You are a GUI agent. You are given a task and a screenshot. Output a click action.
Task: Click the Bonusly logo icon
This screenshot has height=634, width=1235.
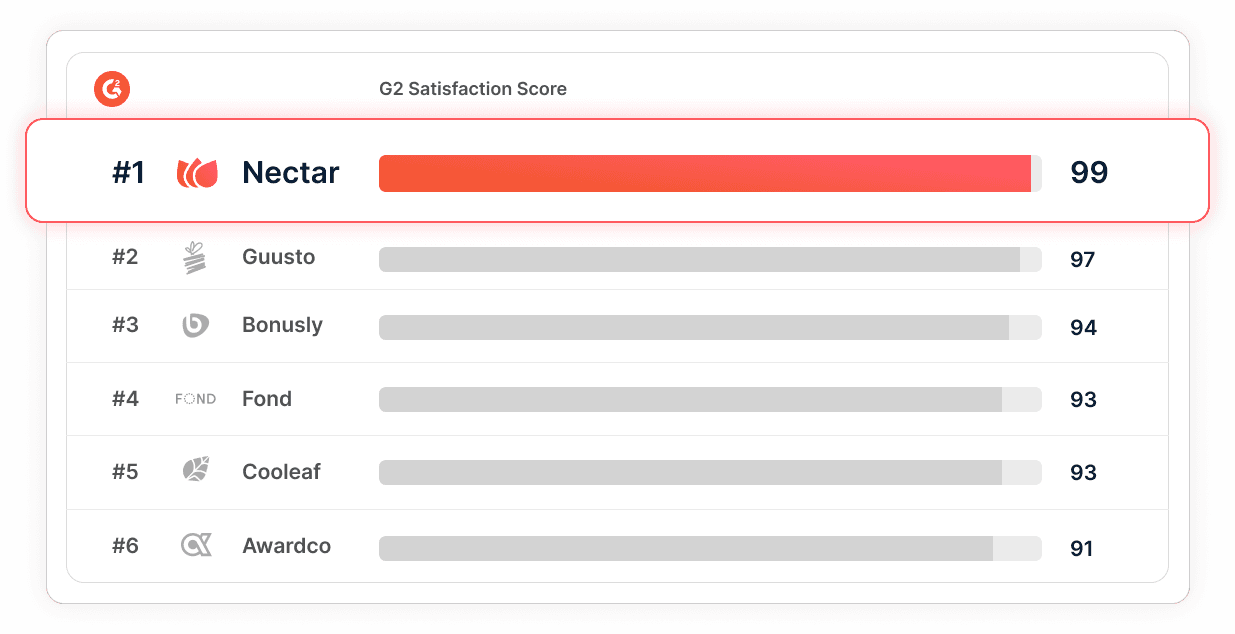pyautogui.click(x=195, y=325)
